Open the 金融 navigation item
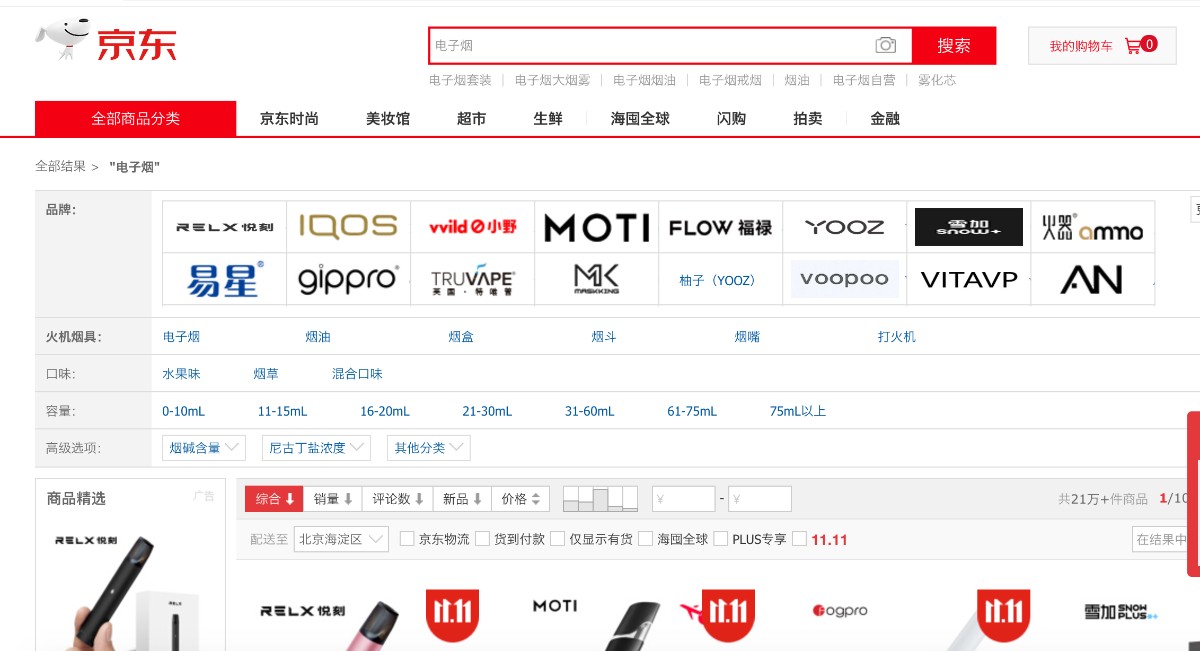Image resolution: width=1200 pixels, height=651 pixels. [x=885, y=118]
